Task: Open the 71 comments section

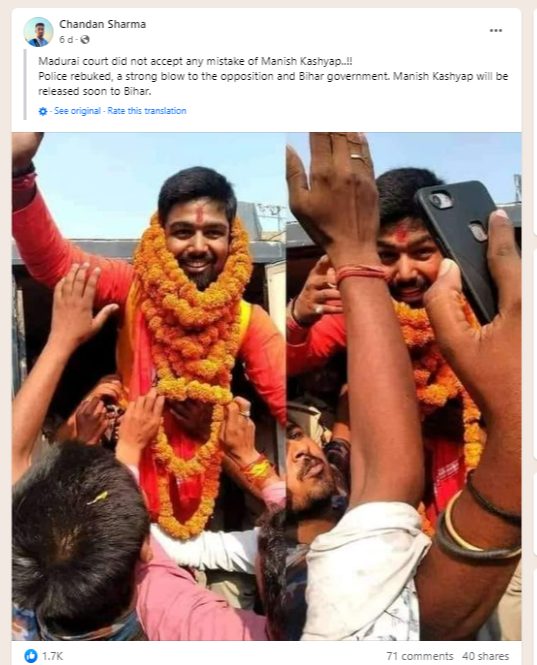Action: click(x=420, y=656)
